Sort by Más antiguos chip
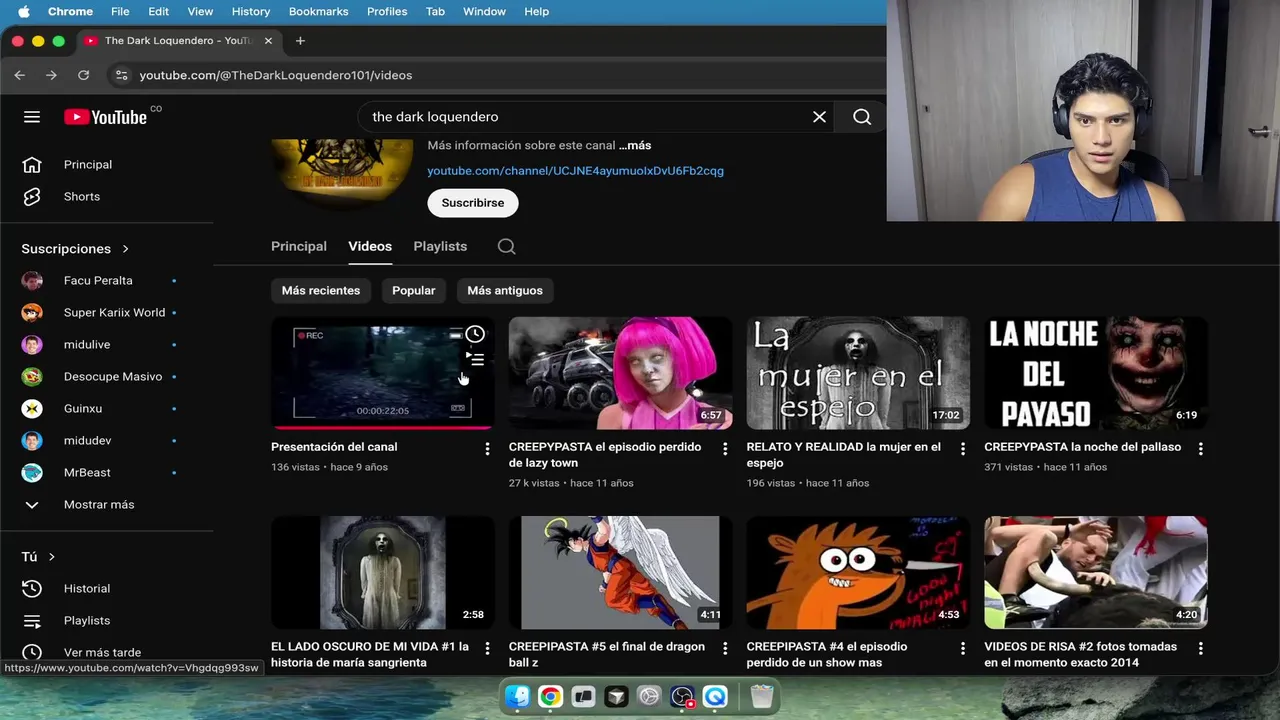Viewport: 1280px width, 720px height. click(x=505, y=291)
